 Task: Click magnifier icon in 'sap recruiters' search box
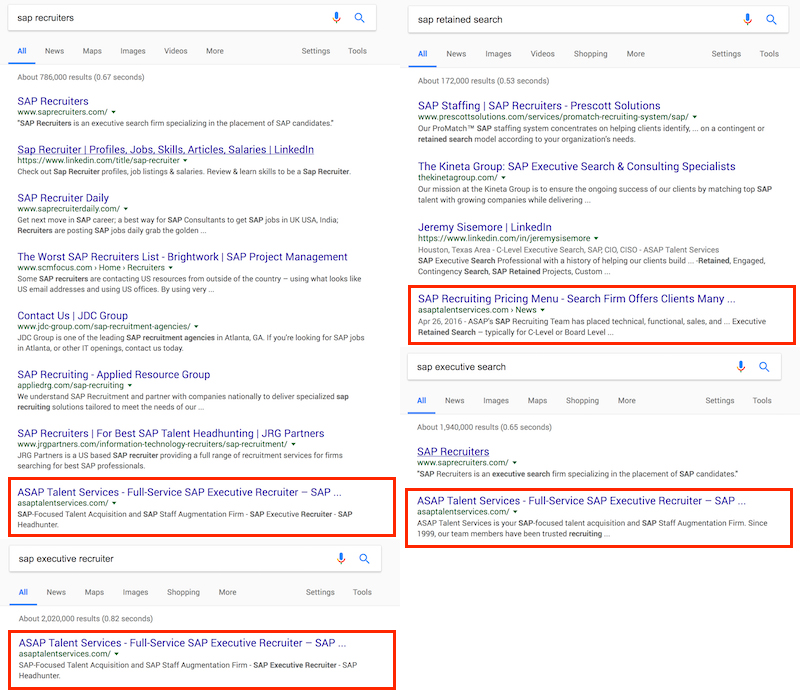[x=360, y=18]
